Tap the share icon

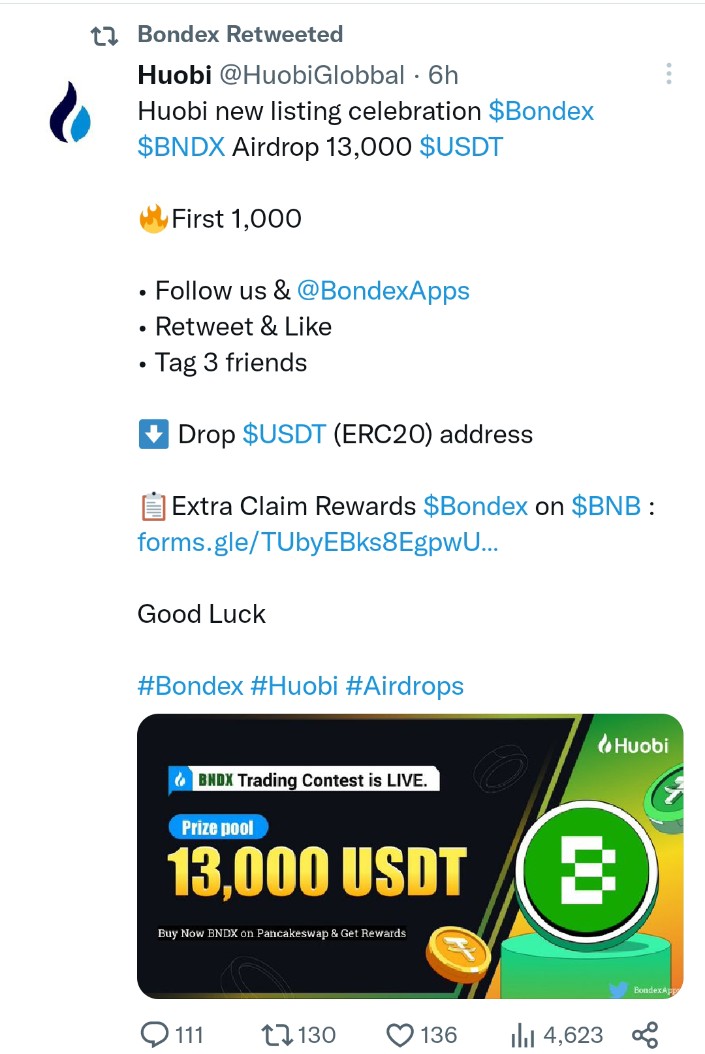645,1035
